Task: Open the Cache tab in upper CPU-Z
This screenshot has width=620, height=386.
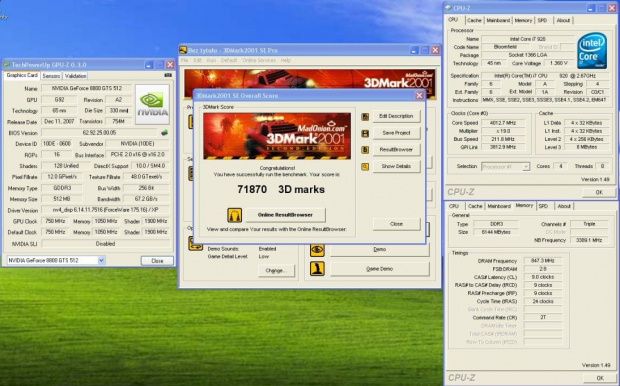Action: 474,21
